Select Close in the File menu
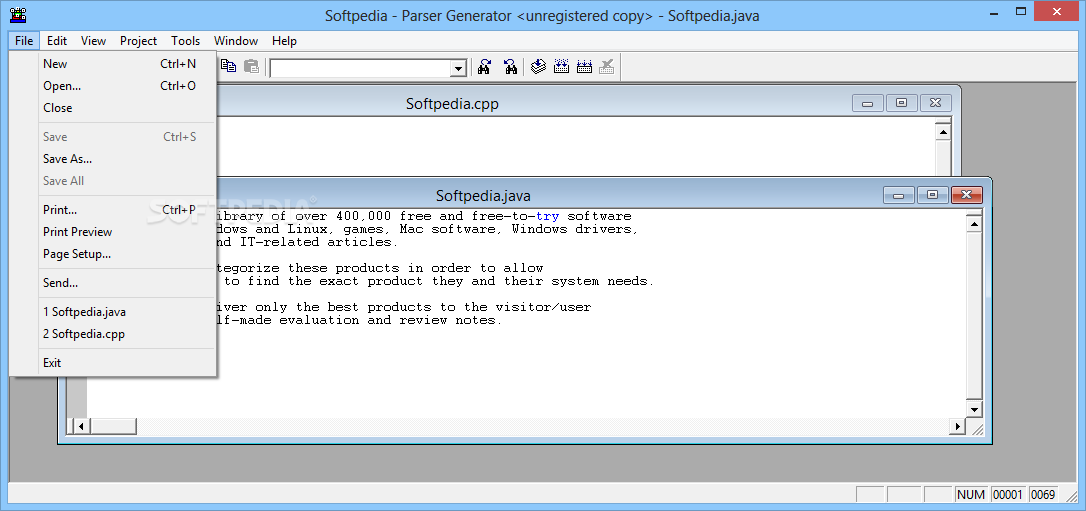Image resolution: width=1086 pixels, height=511 pixels. coord(113,108)
